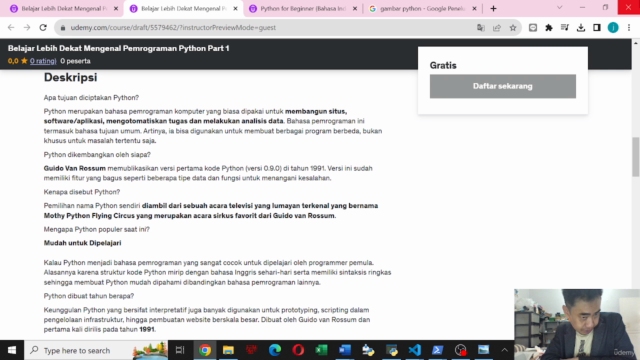The image size is (640, 360).
Task: Click the extension icon beside the bookmark star
Action: pyautogui.click(x=533, y=28)
